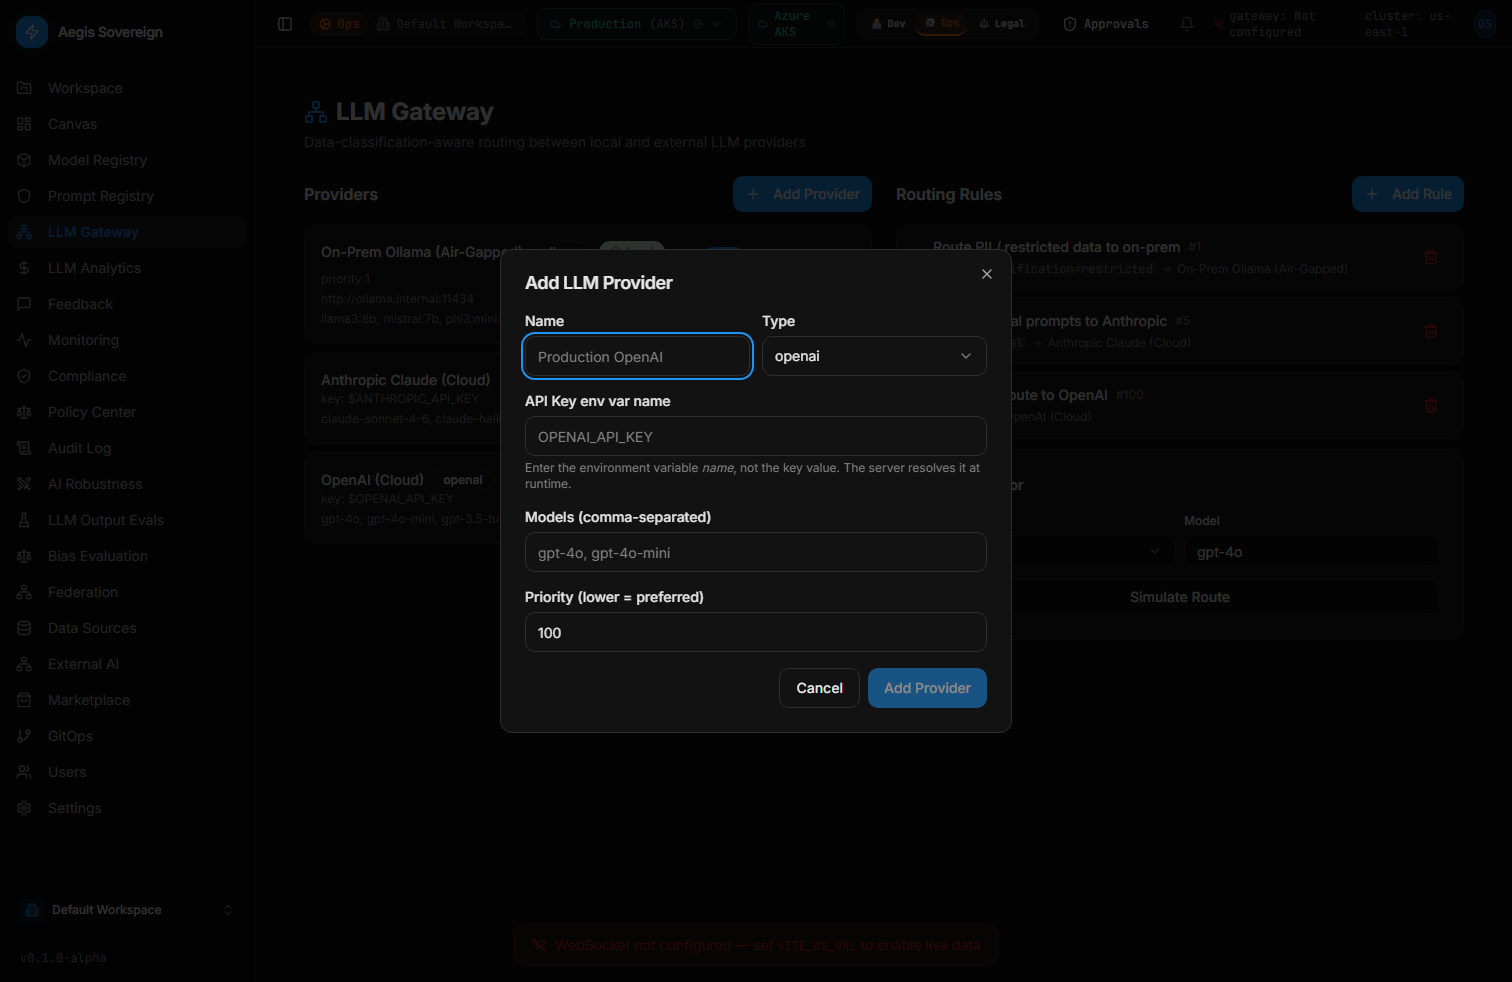Delete the 'Route PII / restricted data' rule
The width and height of the screenshot is (1512, 982).
click(x=1431, y=257)
